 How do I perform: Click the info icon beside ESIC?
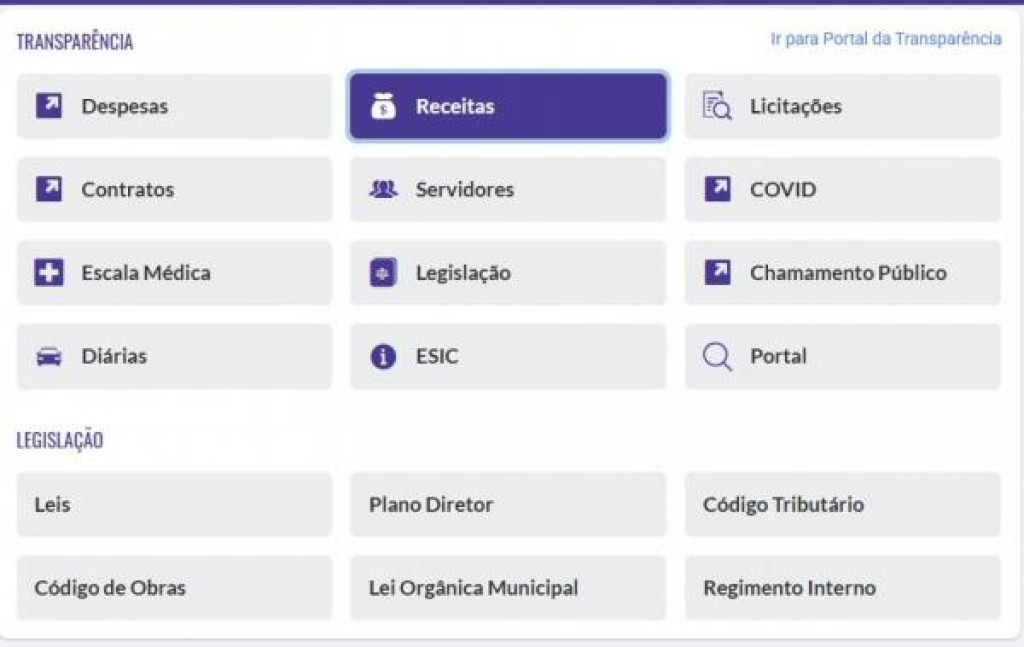[x=383, y=357]
